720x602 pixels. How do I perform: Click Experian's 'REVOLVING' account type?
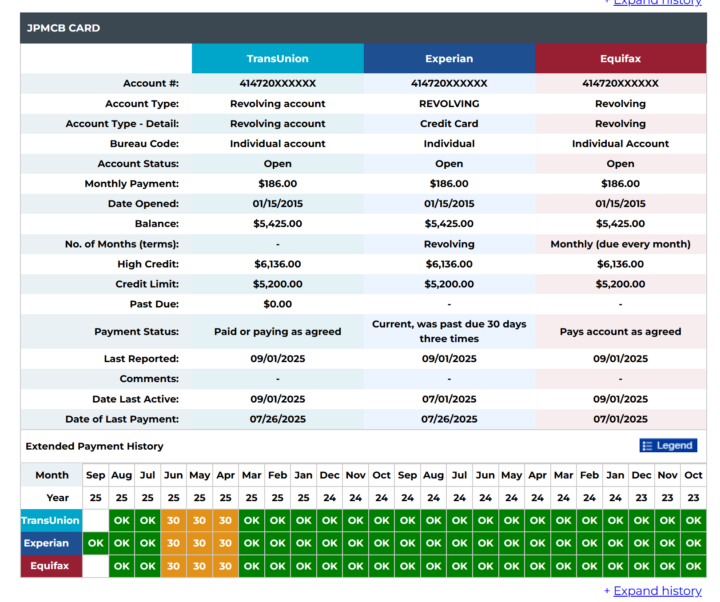tap(449, 104)
